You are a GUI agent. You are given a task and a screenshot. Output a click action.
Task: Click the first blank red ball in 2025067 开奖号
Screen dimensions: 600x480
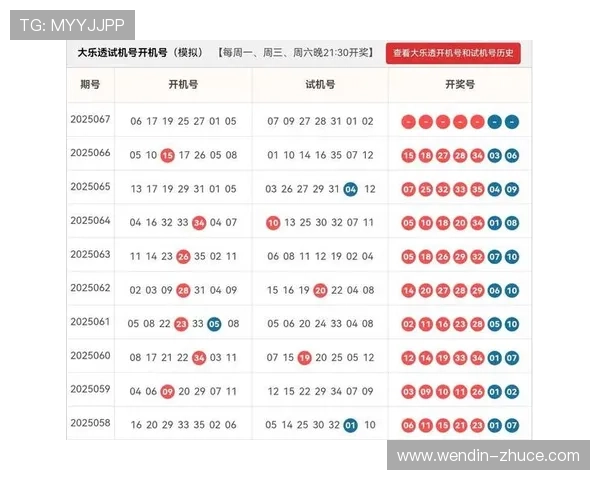(x=408, y=122)
